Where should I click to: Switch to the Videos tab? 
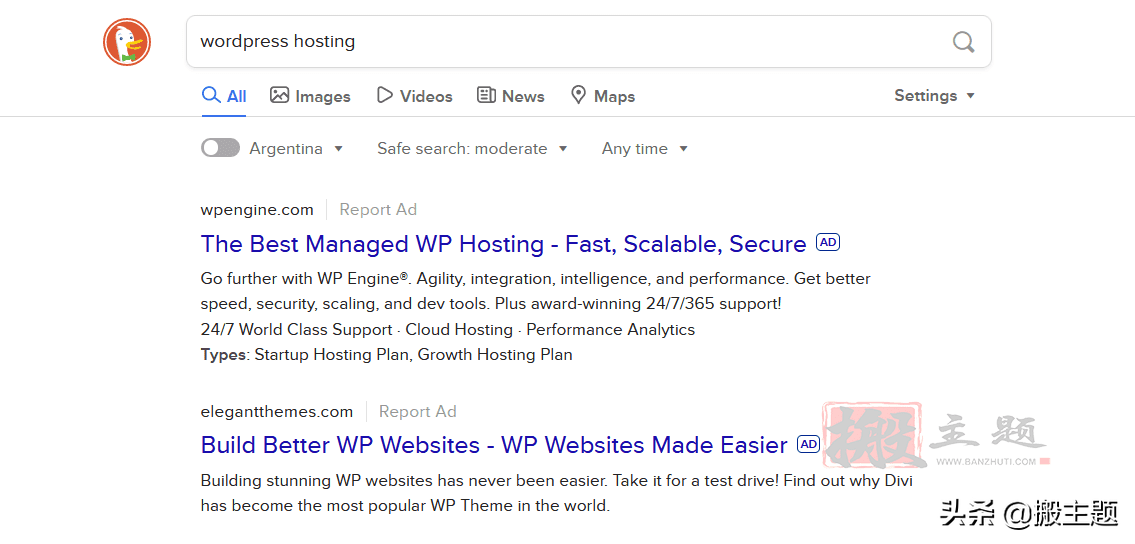coord(414,96)
